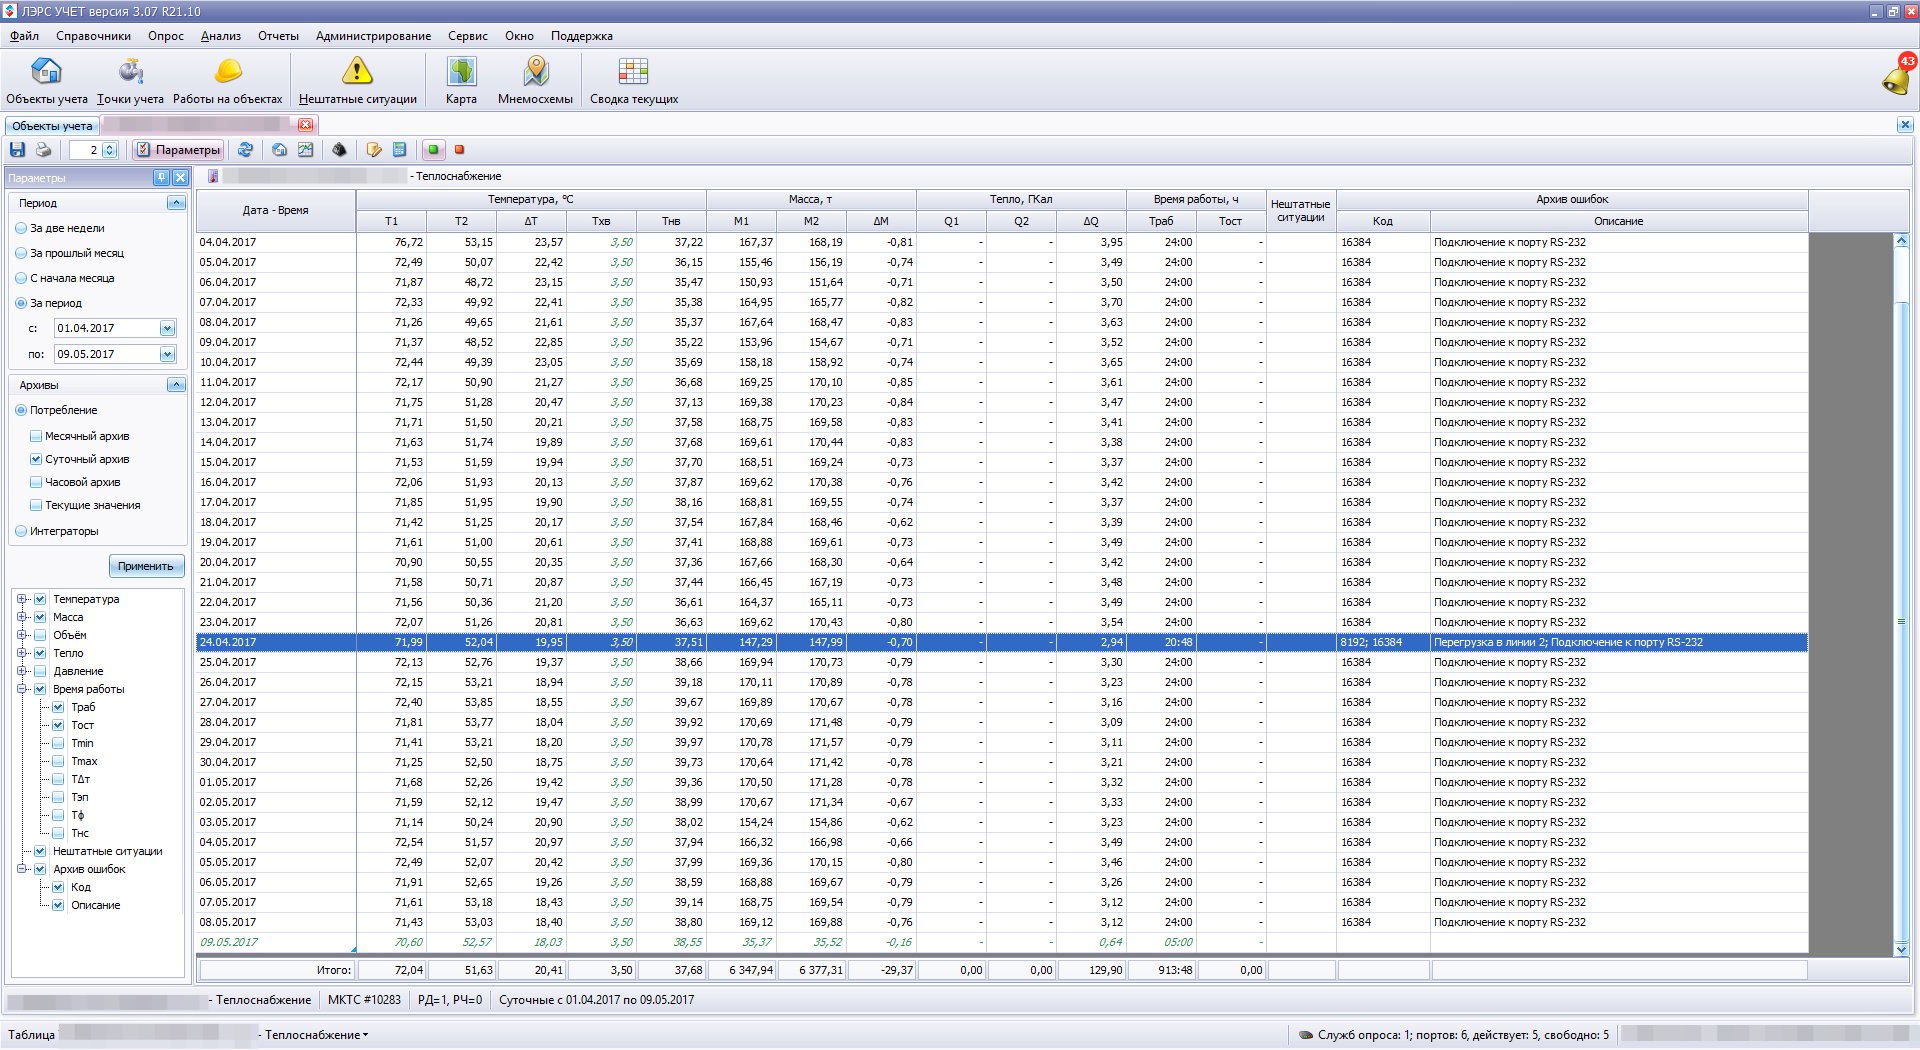Click the save floppy disk icon
Image resolution: width=1920 pixels, height=1050 pixels.
click(17, 150)
